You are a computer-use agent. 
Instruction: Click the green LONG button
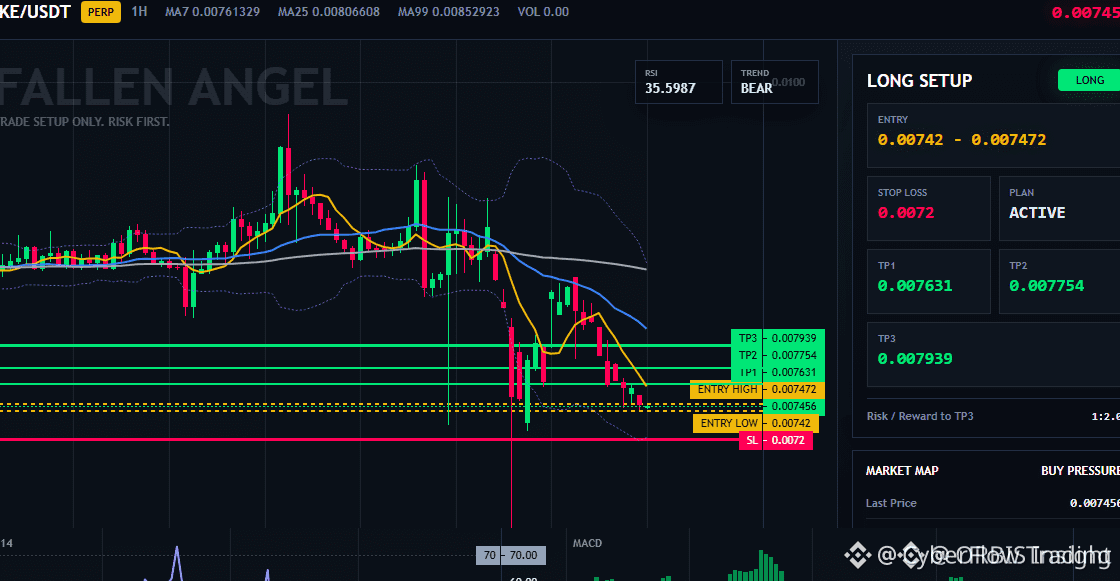[x=1089, y=80]
